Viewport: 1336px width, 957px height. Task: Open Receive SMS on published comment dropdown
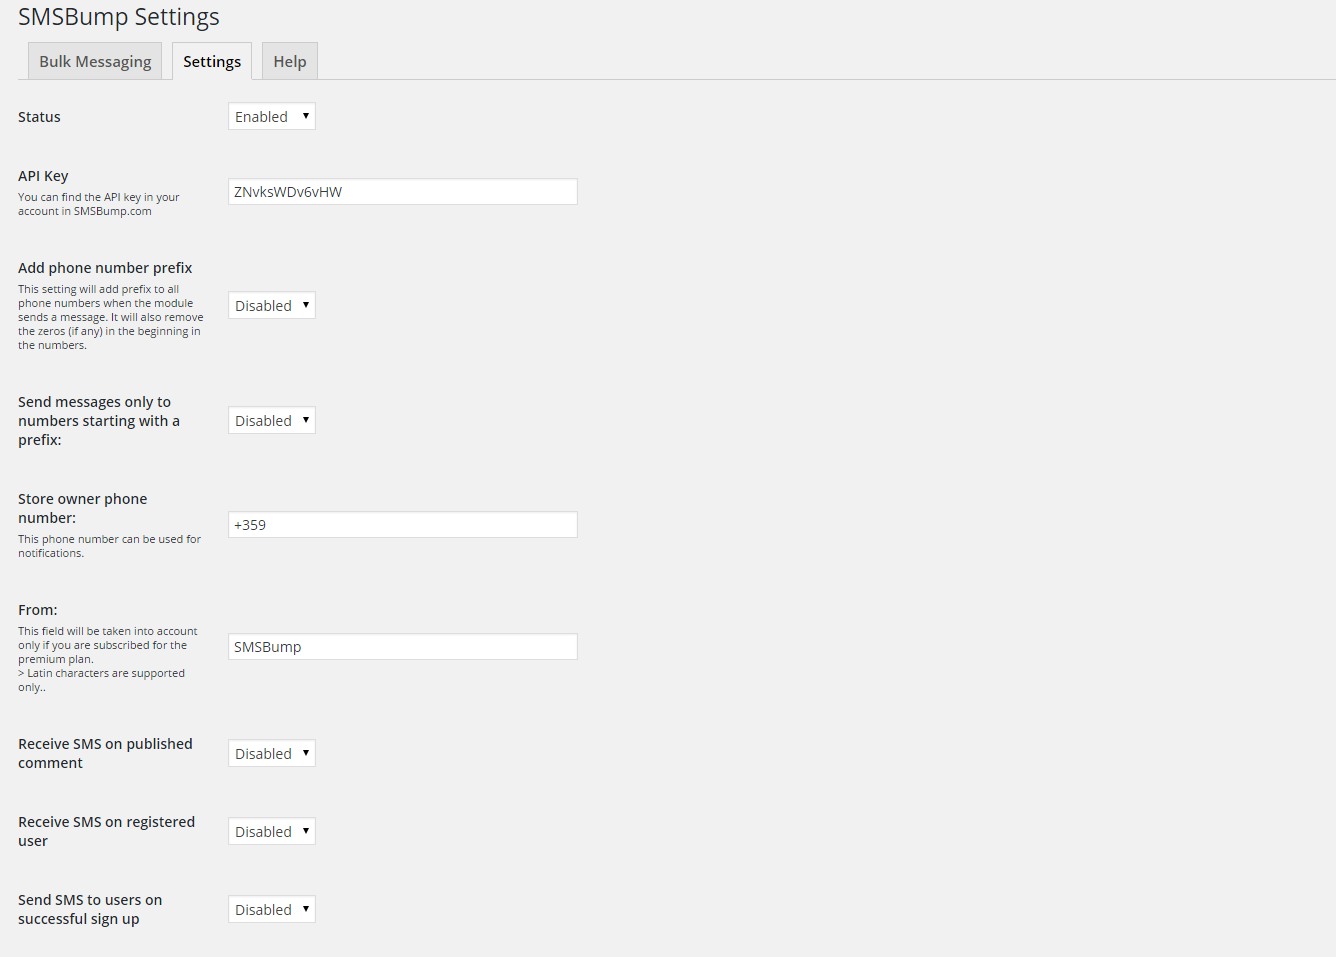coord(272,753)
